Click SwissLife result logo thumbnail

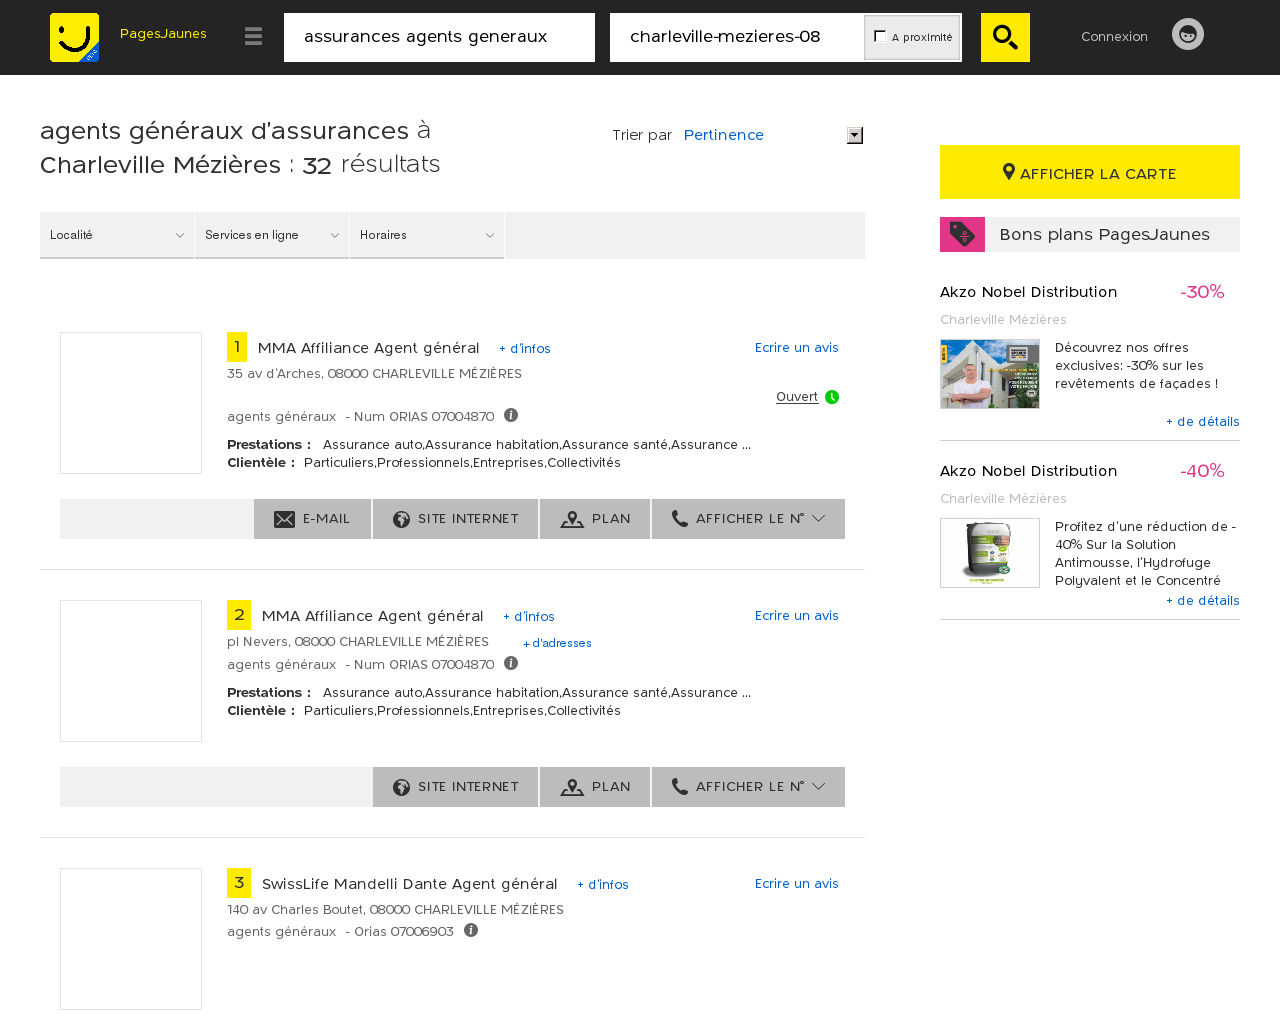[131, 939]
